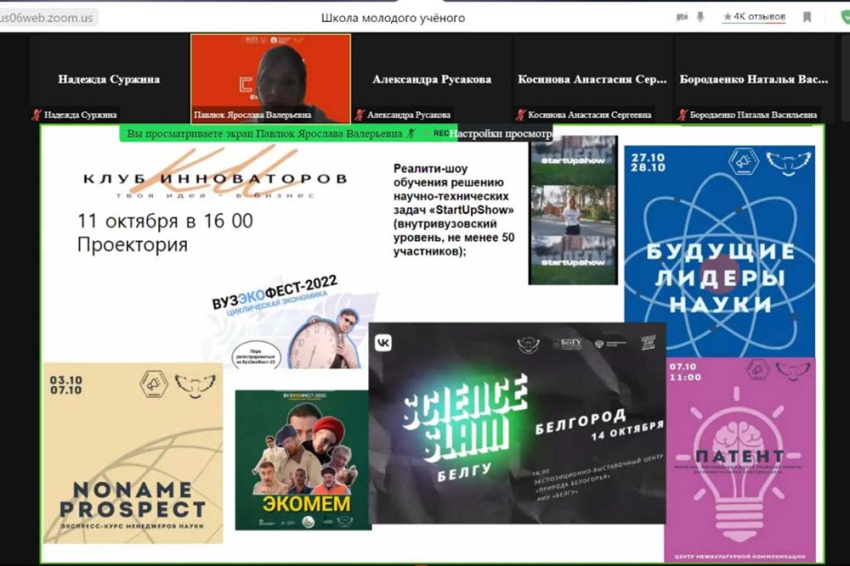Click the Школа молодого учёного page title
Screen dimensions: 850x566
(x=392, y=17)
